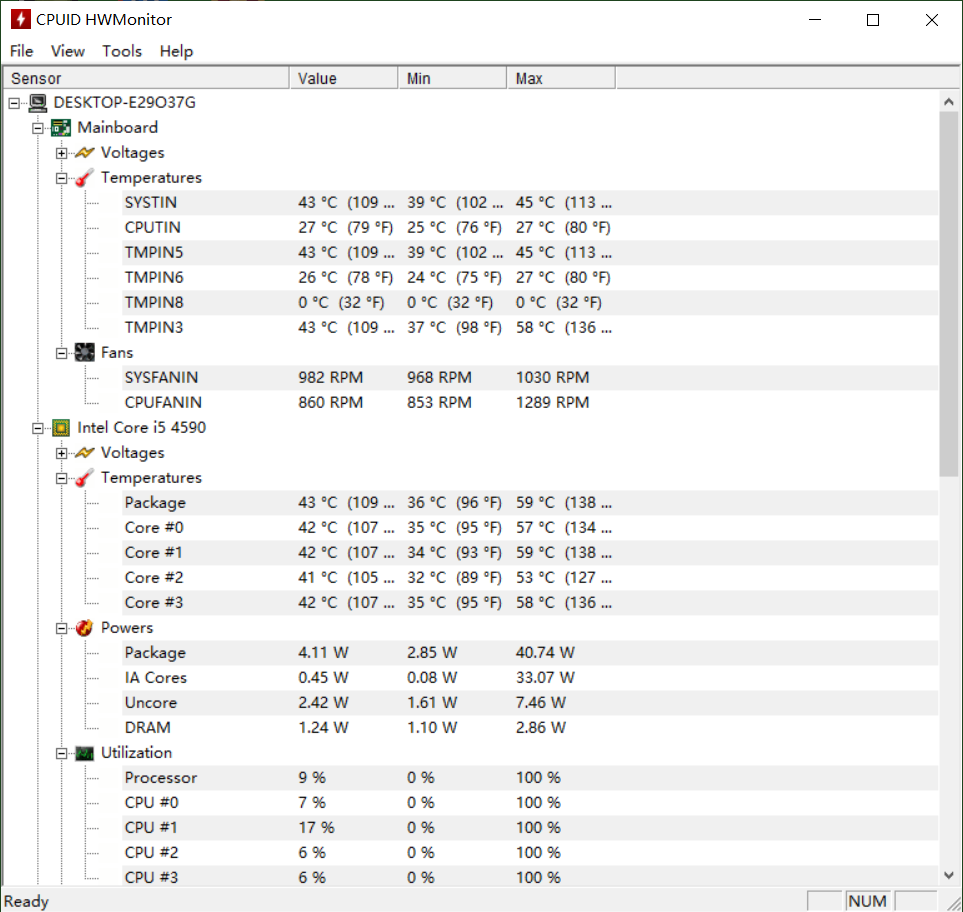Click the 982 RPM value
The height and width of the screenshot is (912, 963).
tap(330, 378)
